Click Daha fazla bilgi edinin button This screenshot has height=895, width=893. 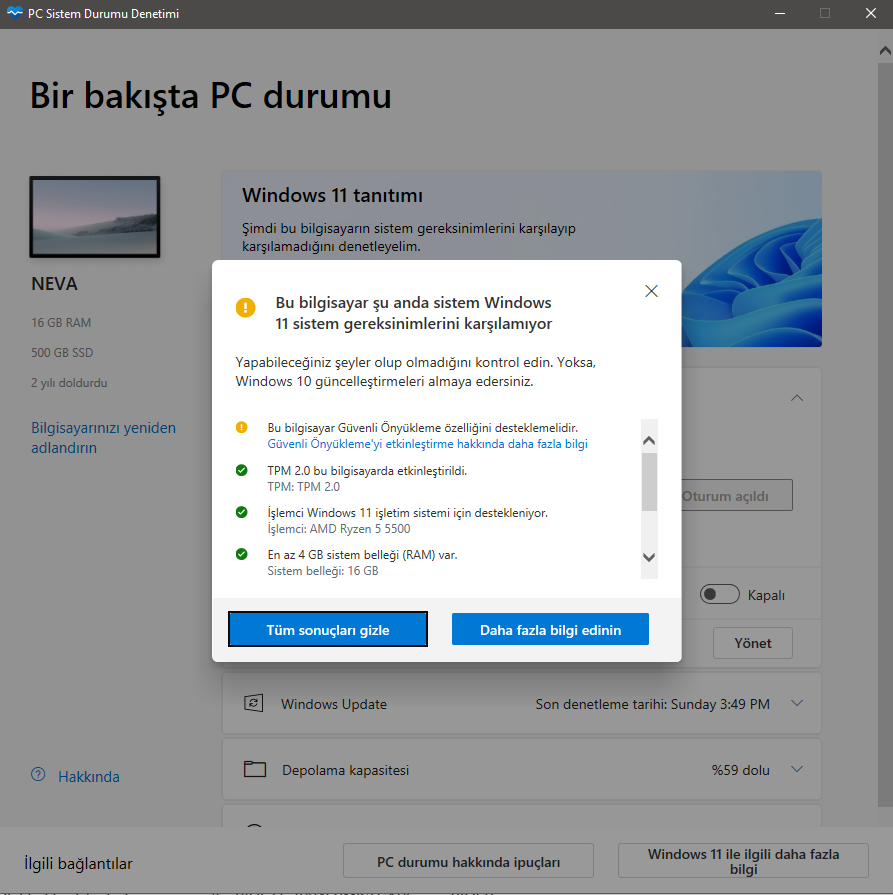pos(550,630)
